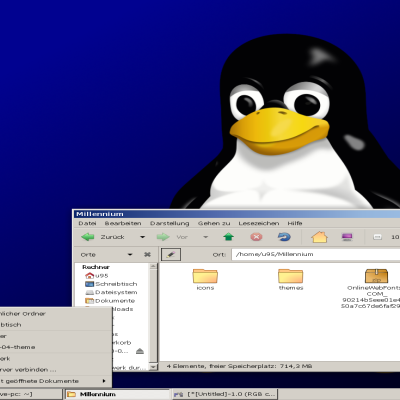Click the computer icon in toolbar
Image resolution: width=400 pixels, height=400 pixels.
pos(347,237)
